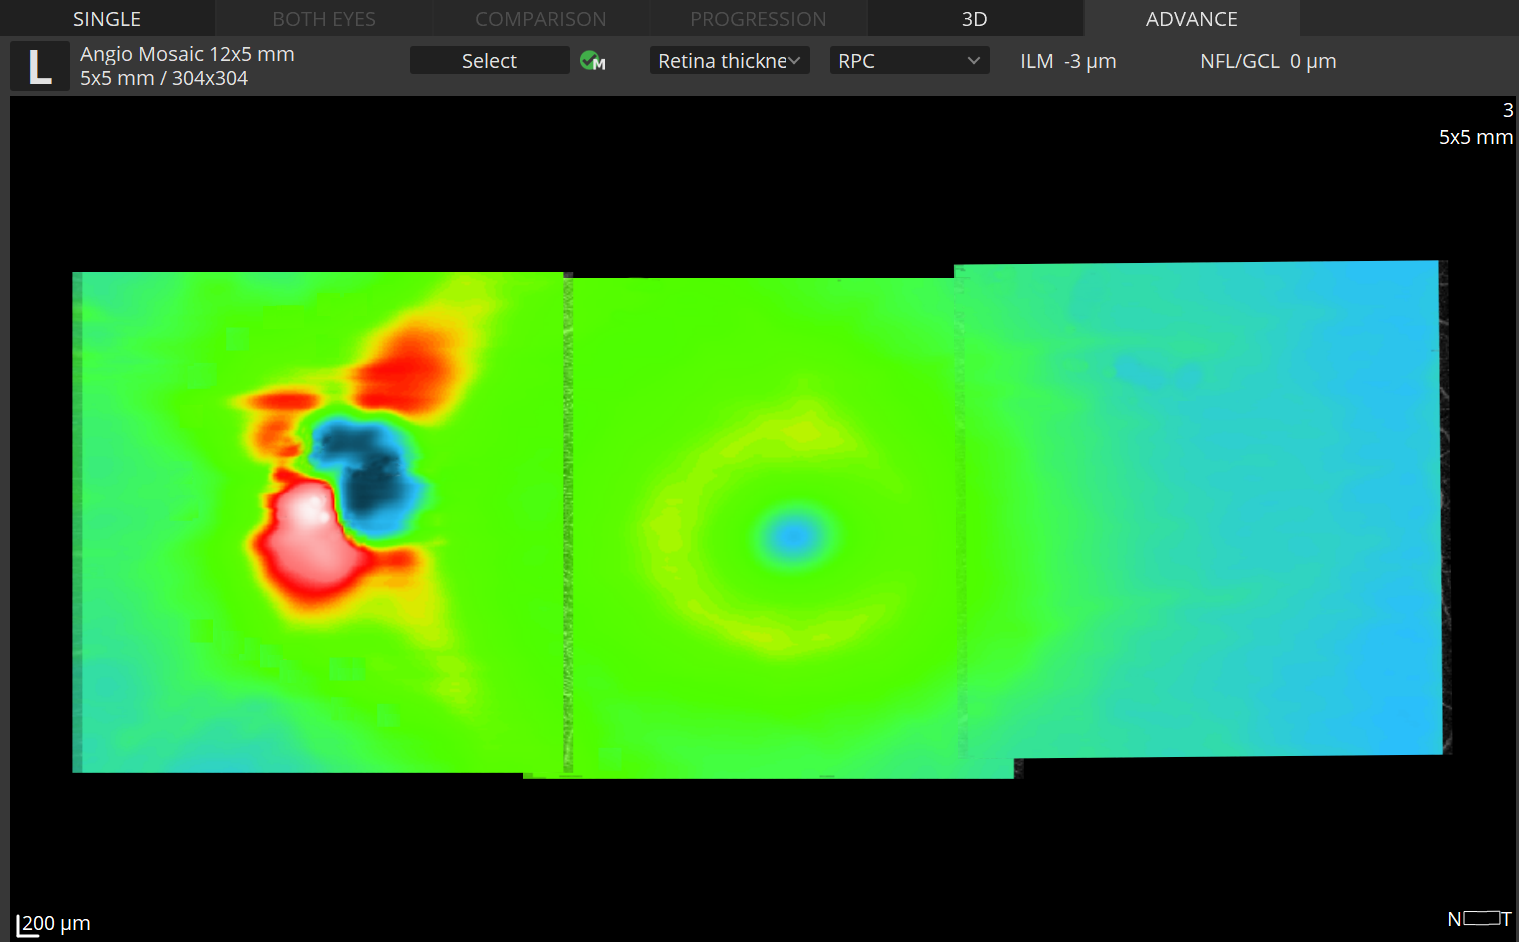Click the N-T orientation indicator
1519x942 pixels.
1479,918
